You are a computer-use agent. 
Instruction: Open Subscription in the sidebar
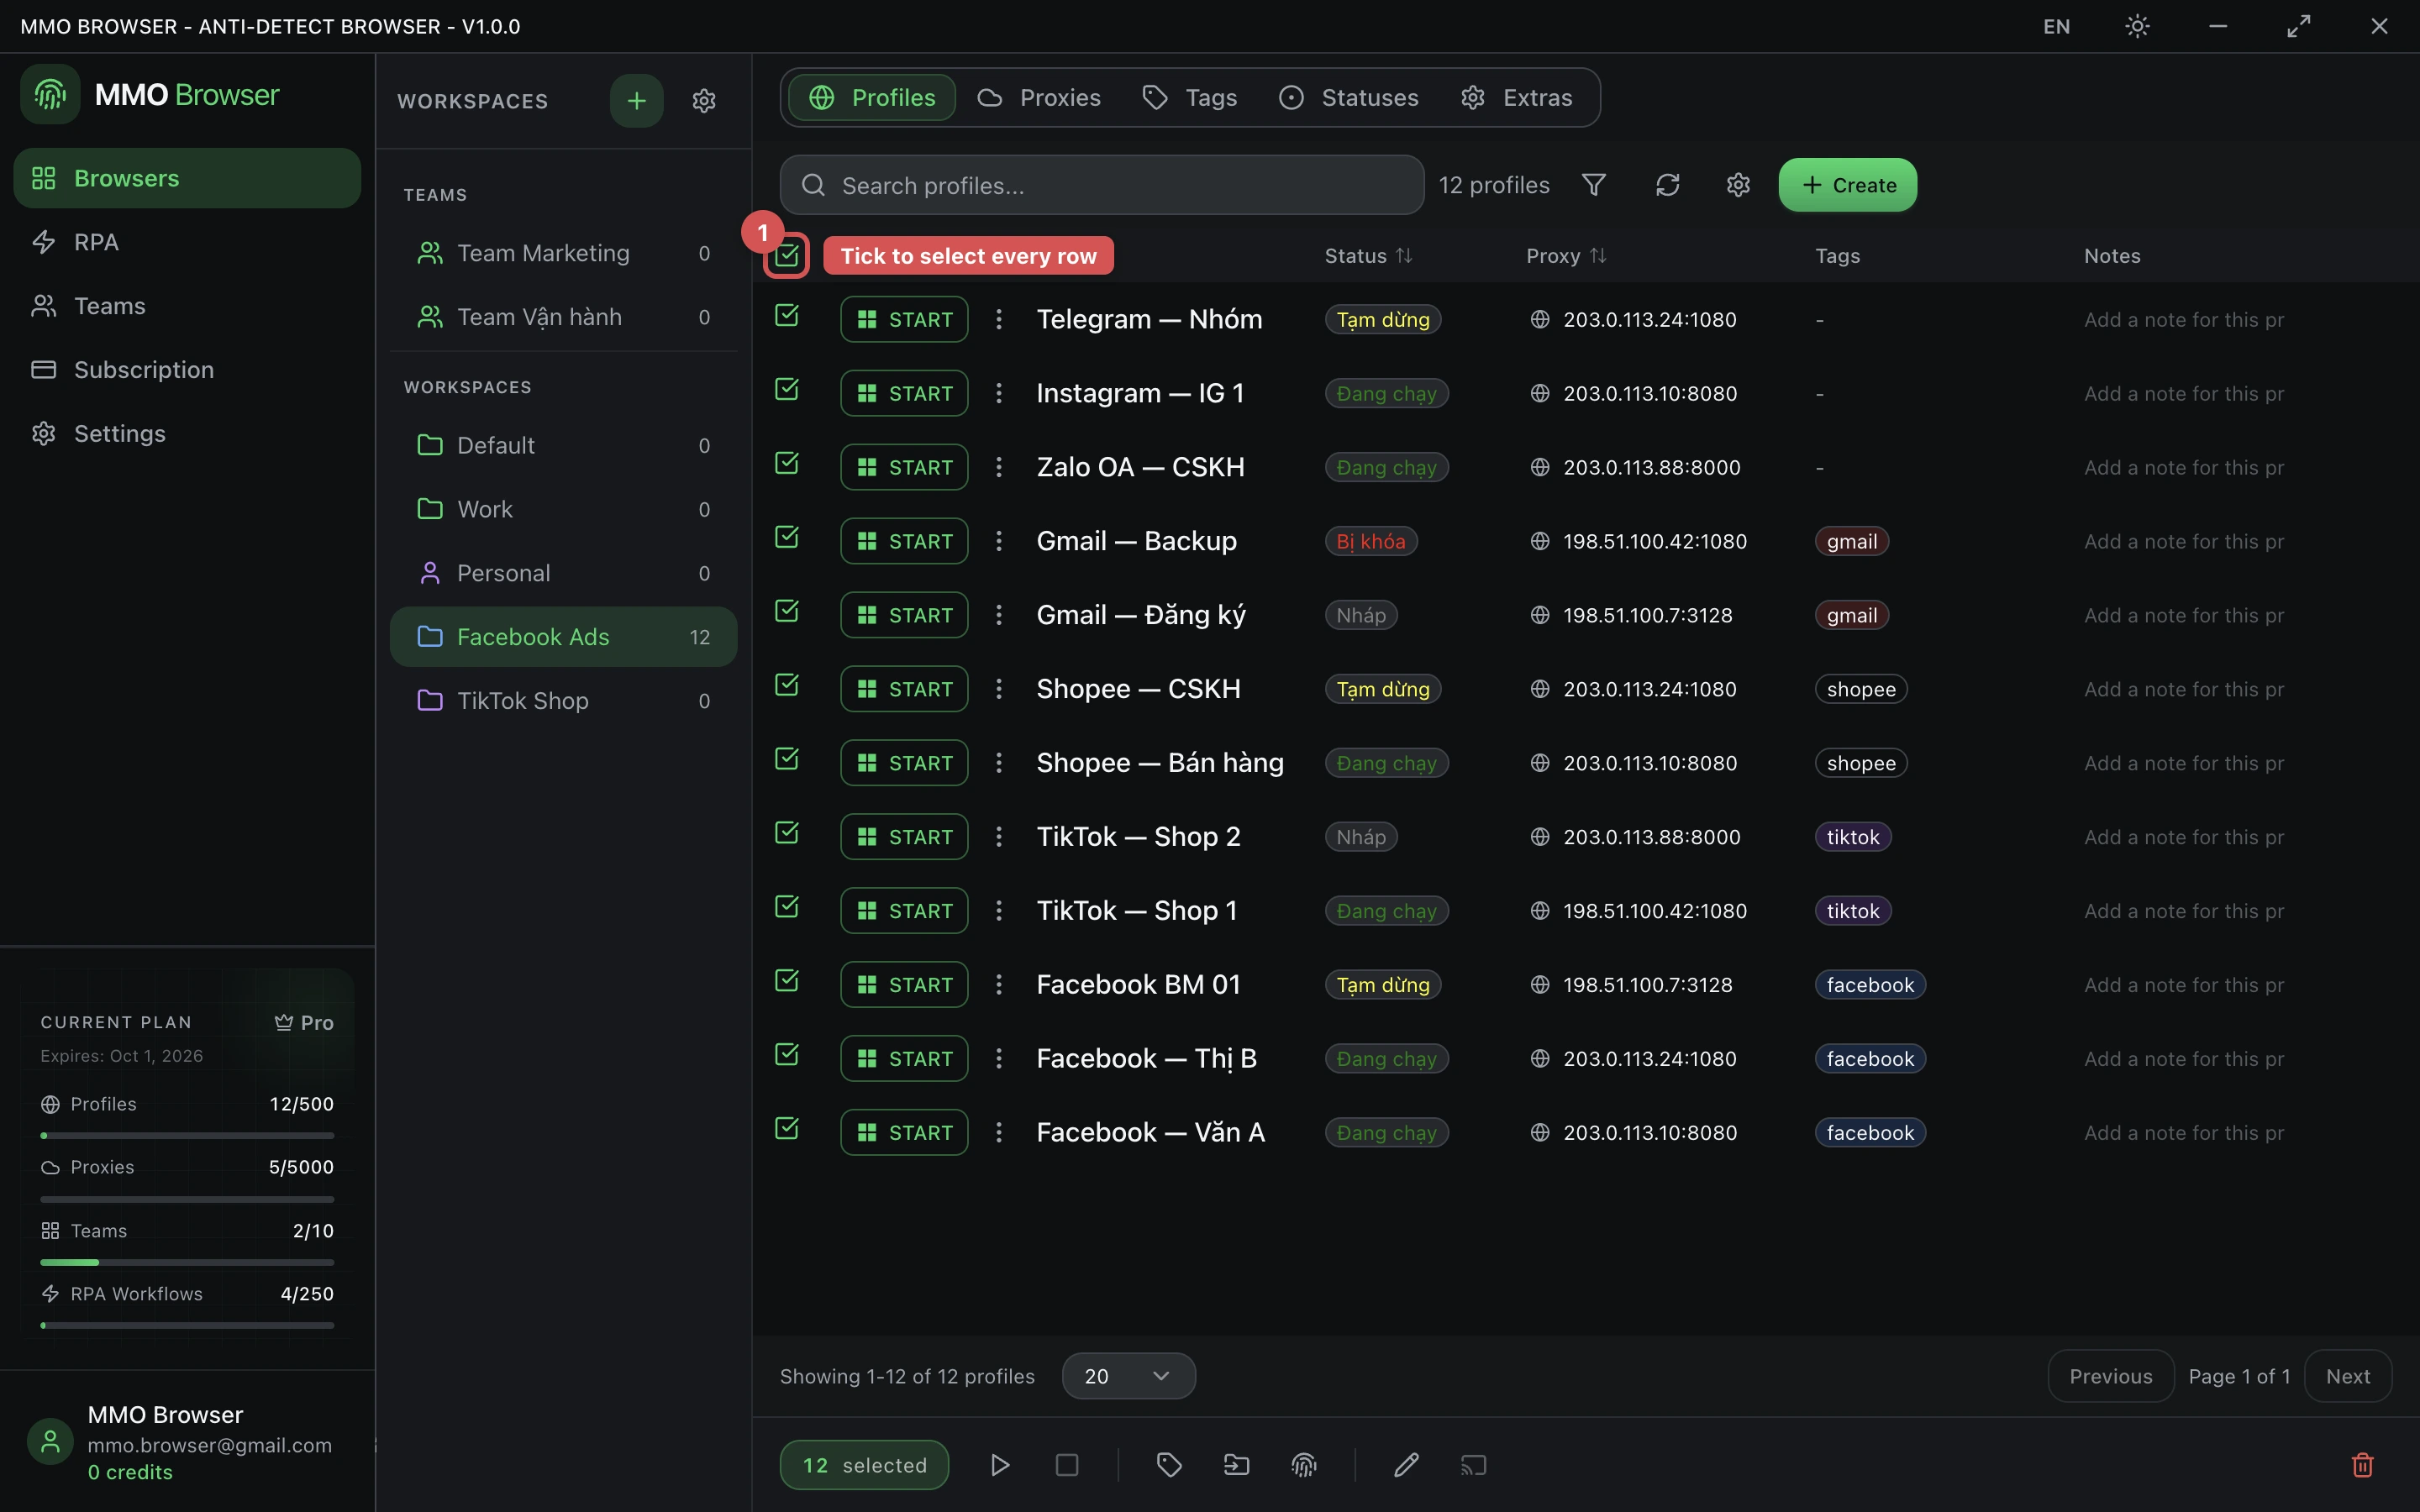(x=187, y=370)
